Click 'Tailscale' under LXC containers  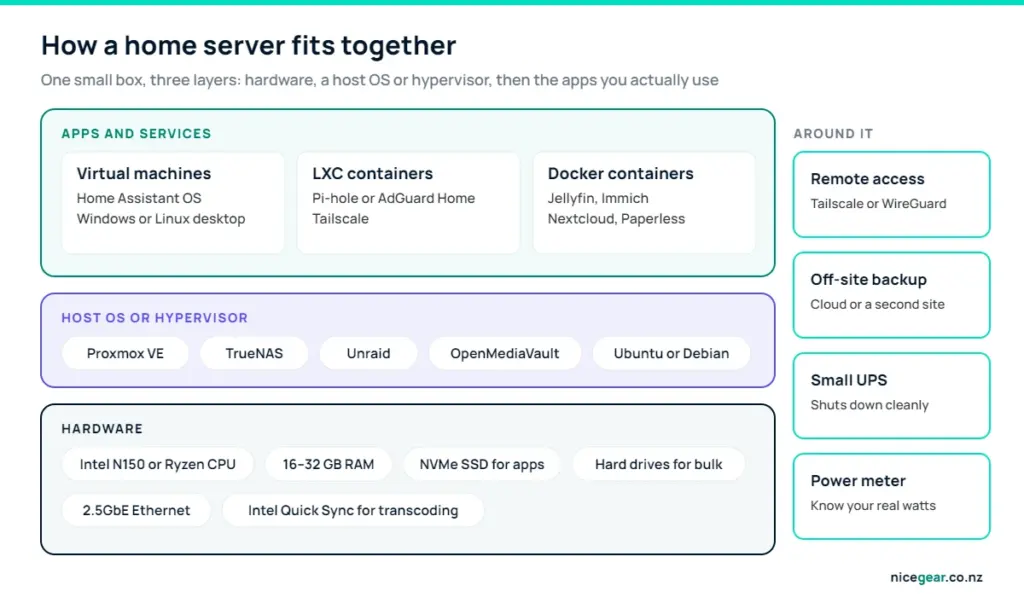340,219
